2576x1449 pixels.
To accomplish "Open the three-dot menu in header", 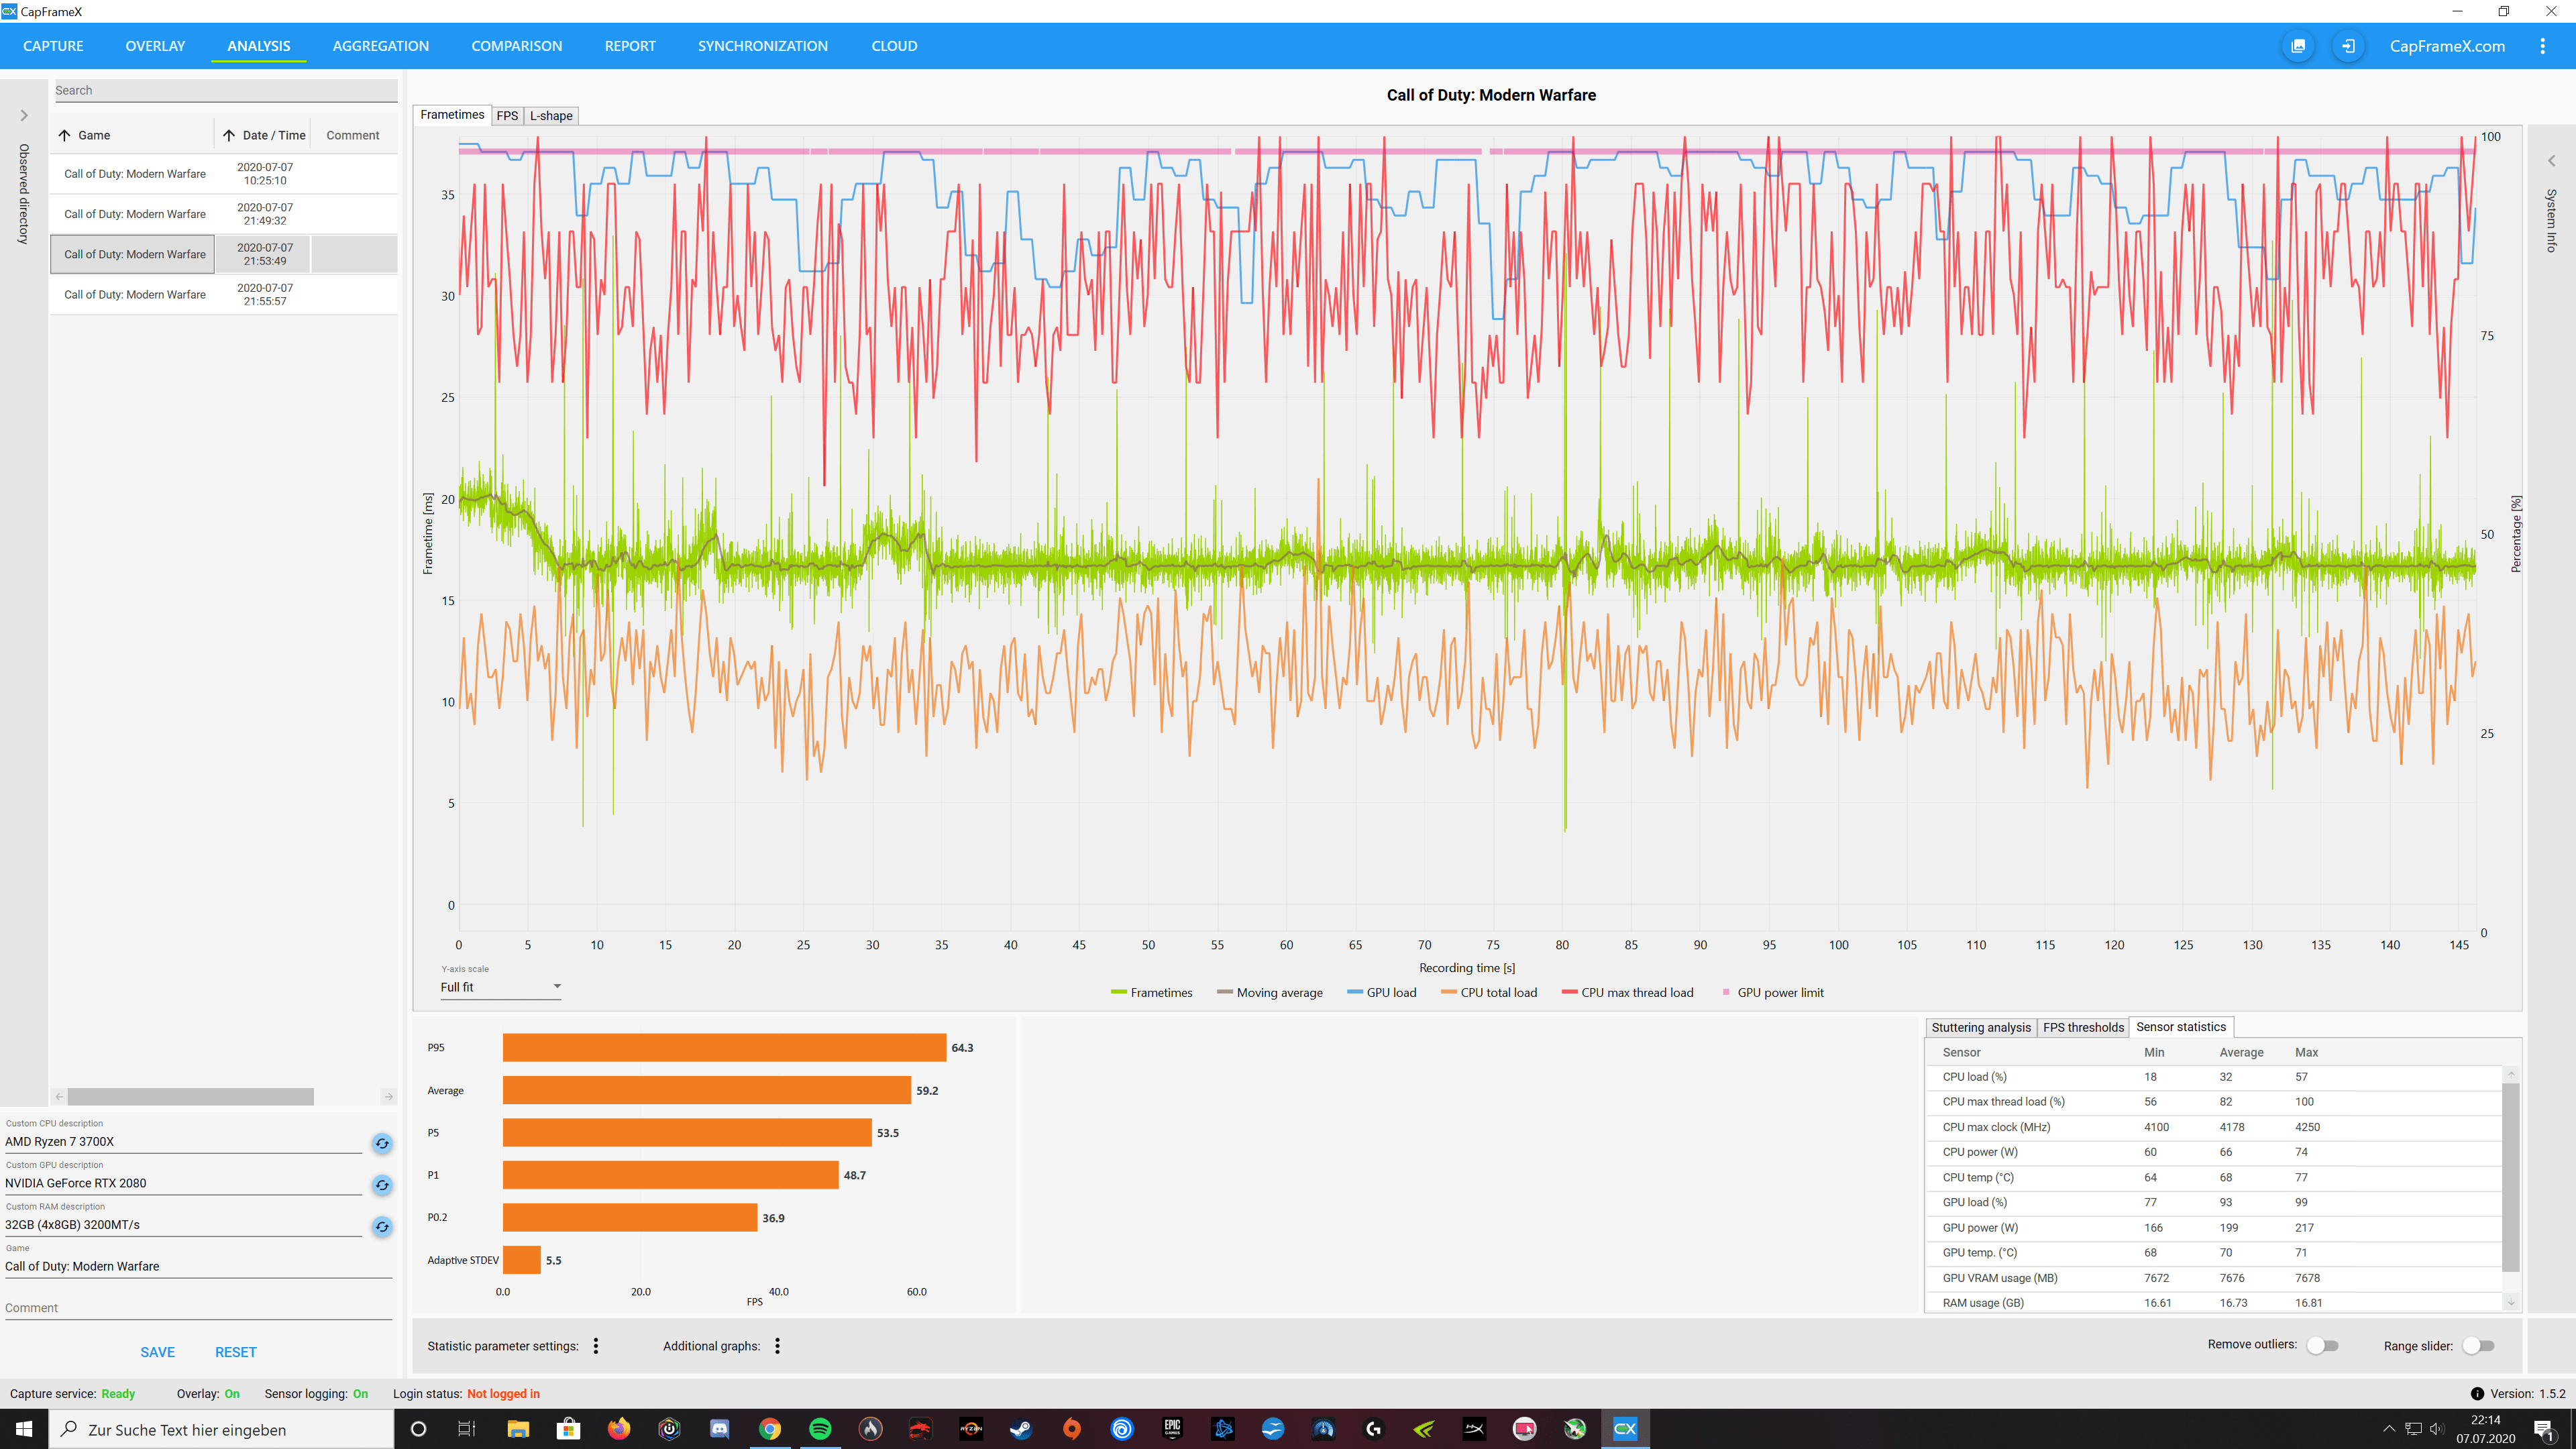I will point(2542,46).
